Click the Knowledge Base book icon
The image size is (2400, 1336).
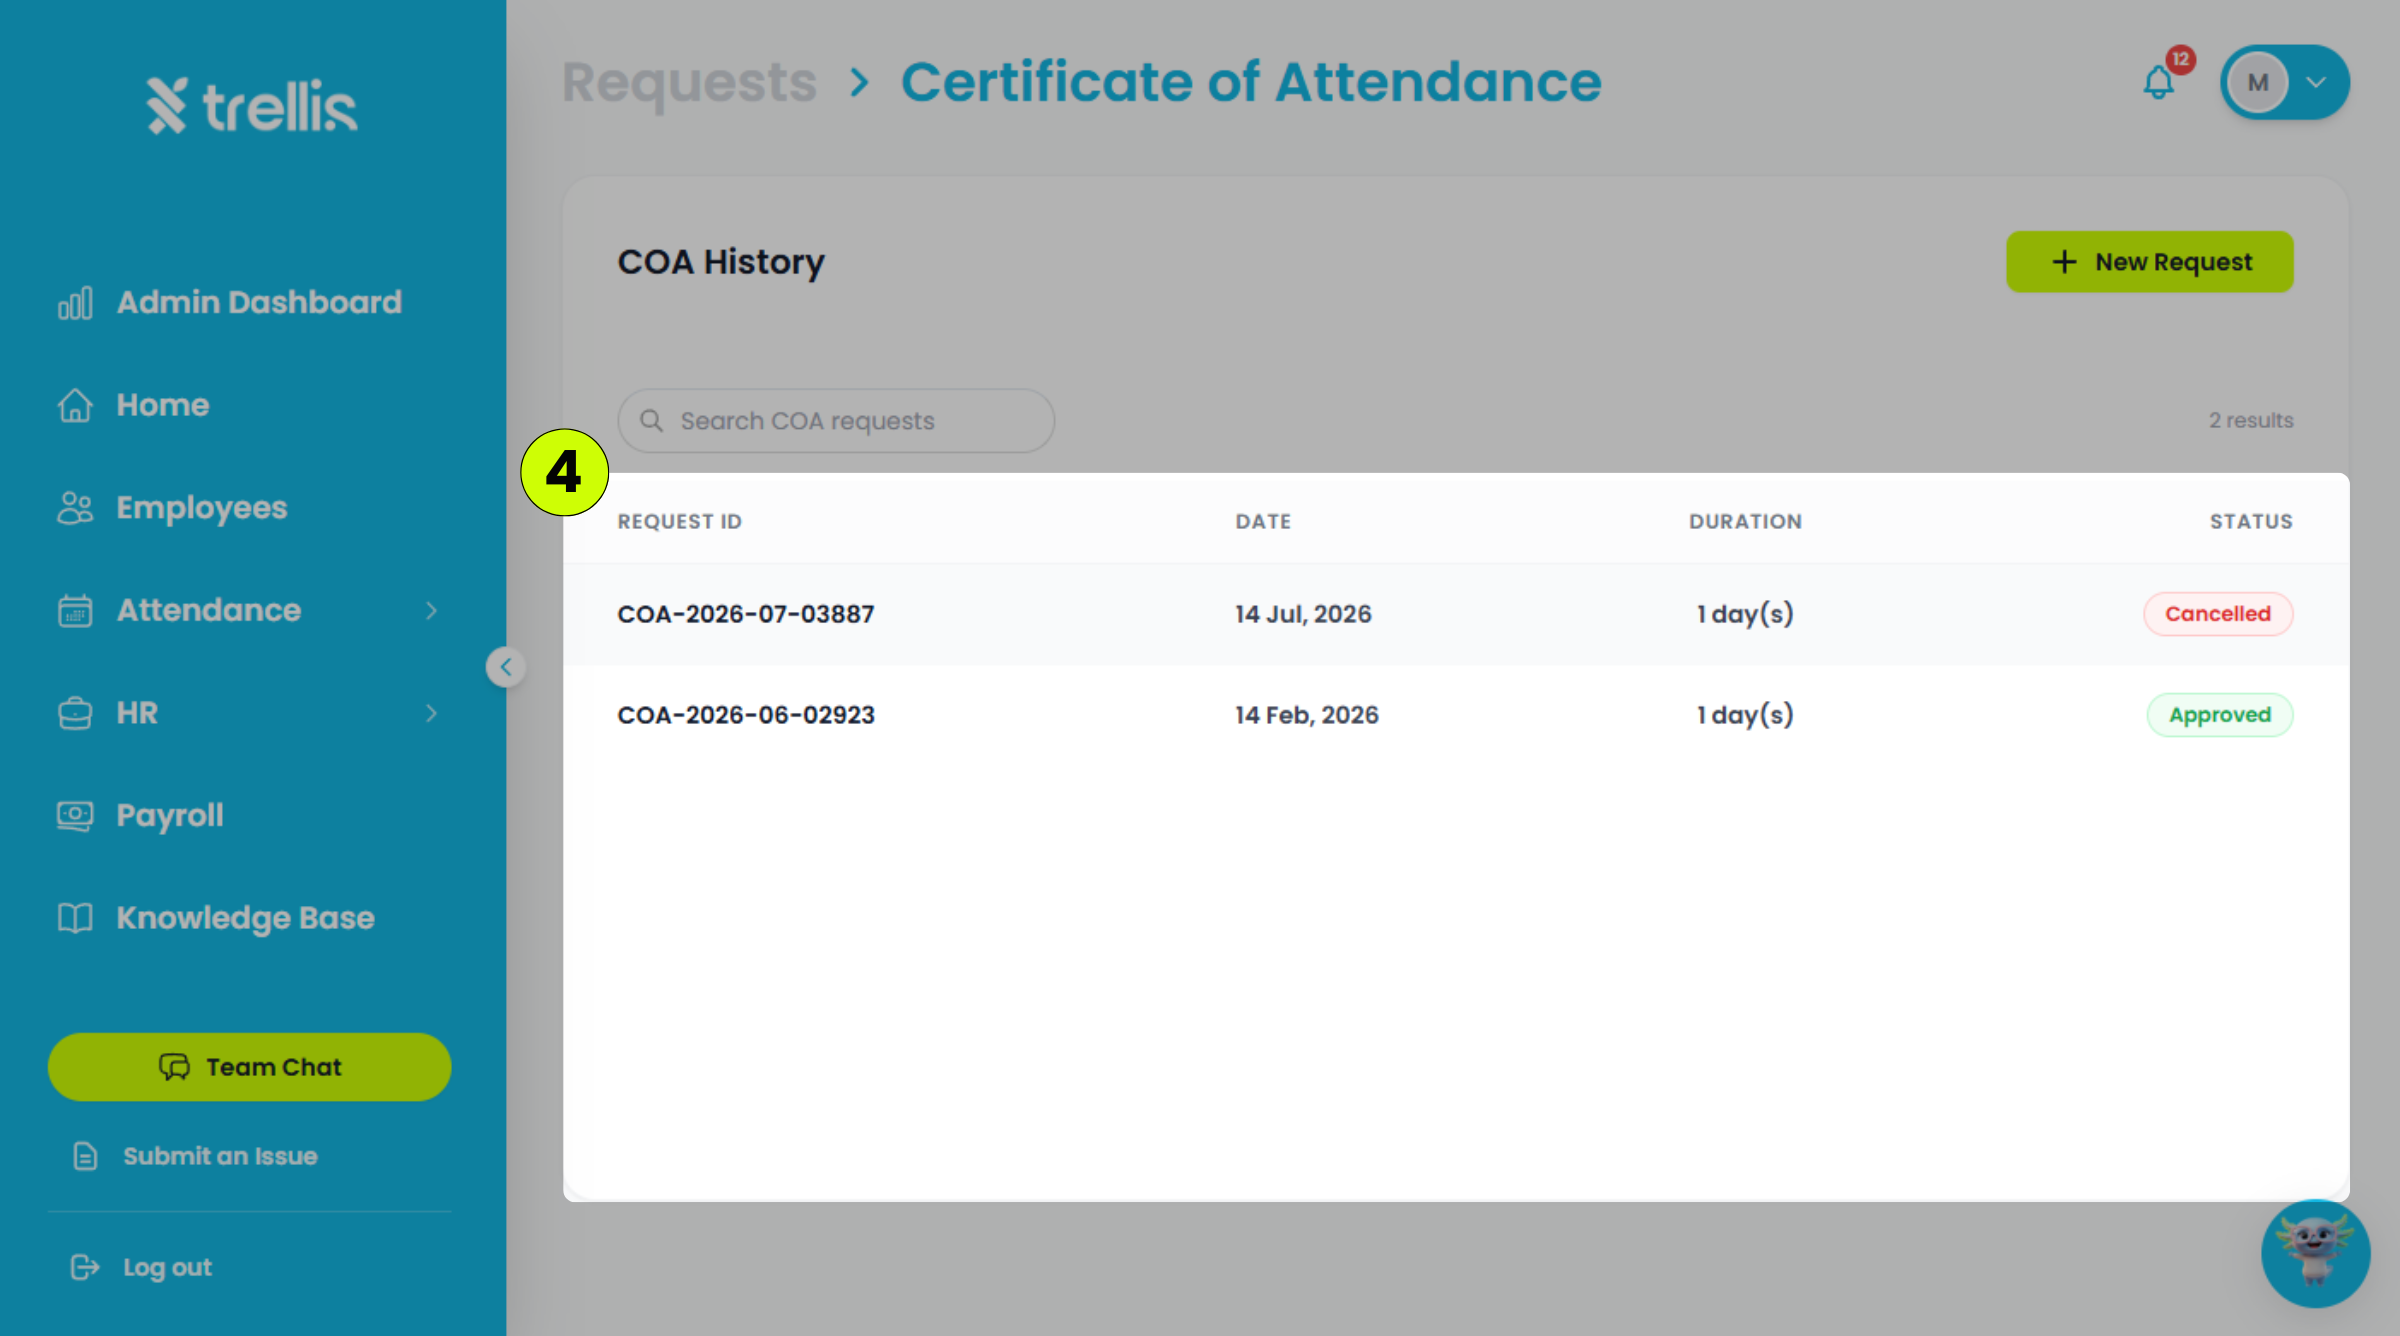point(75,918)
